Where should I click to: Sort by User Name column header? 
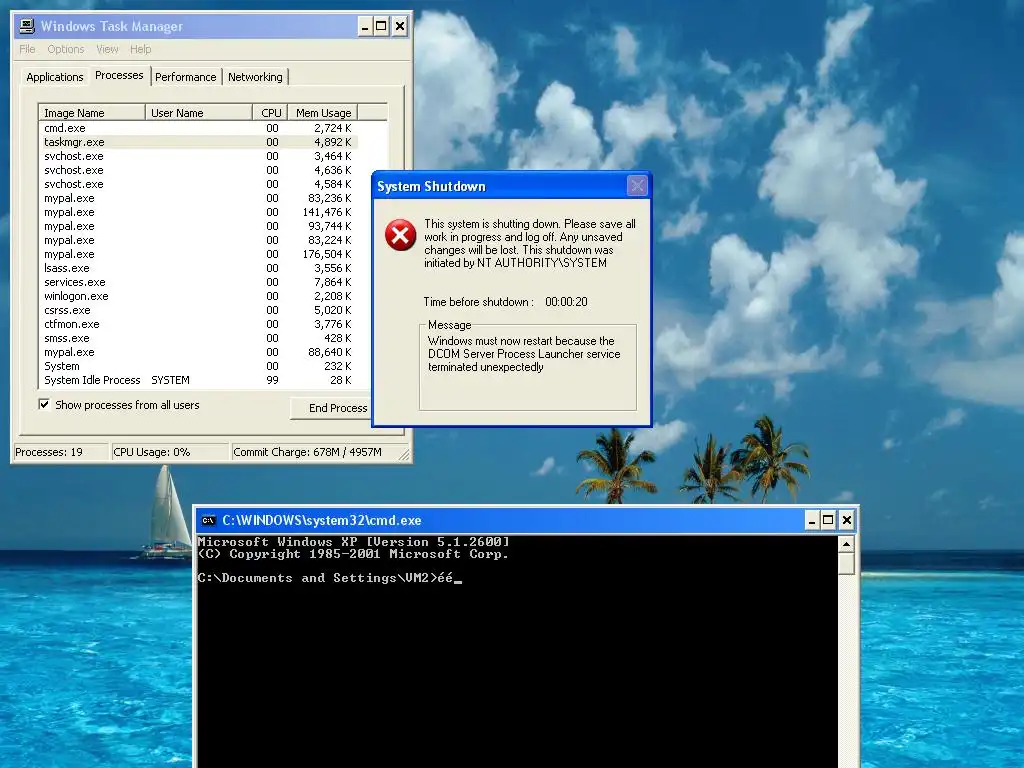(x=199, y=113)
